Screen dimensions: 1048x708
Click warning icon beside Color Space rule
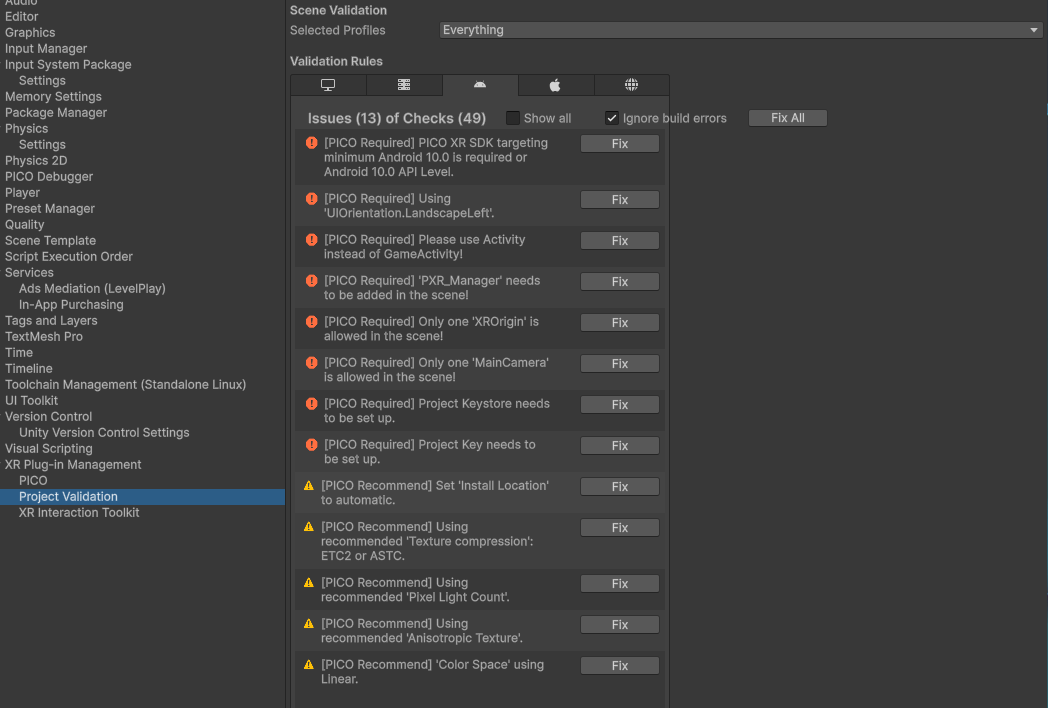click(x=309, y=665)
